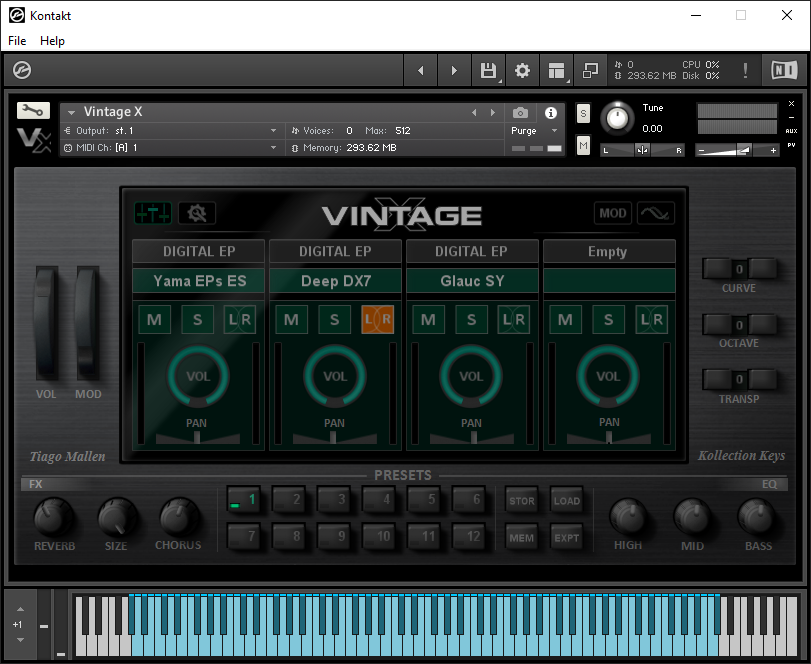This screenshot has width=811, height=664.
Task: Open the waveform LFO icon page
Action: 655,213
